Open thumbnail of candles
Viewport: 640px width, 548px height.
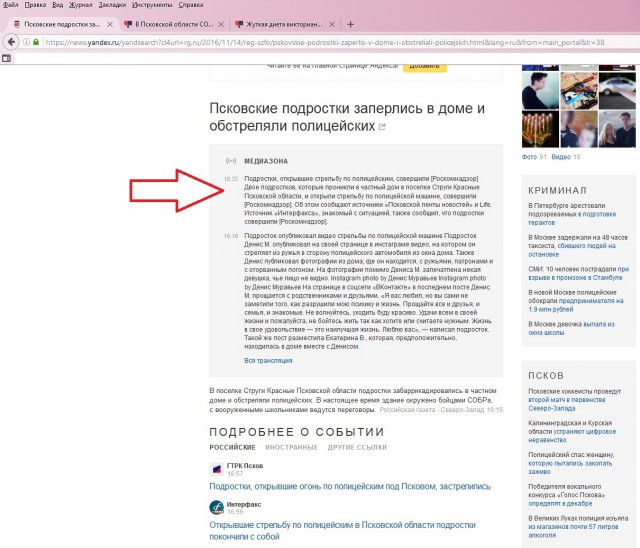pyautogui.click(x=540, y=129)
